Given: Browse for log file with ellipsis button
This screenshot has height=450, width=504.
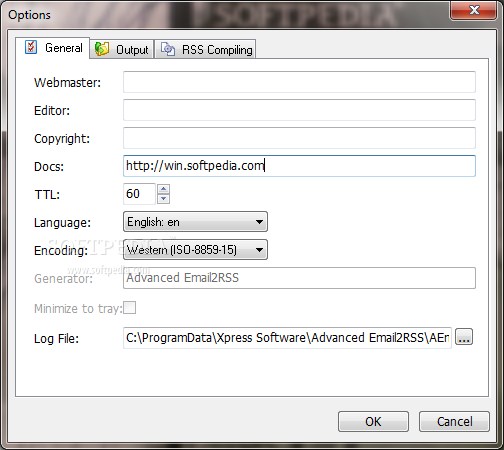Looking at the screenshot, I should pos(464,337).
